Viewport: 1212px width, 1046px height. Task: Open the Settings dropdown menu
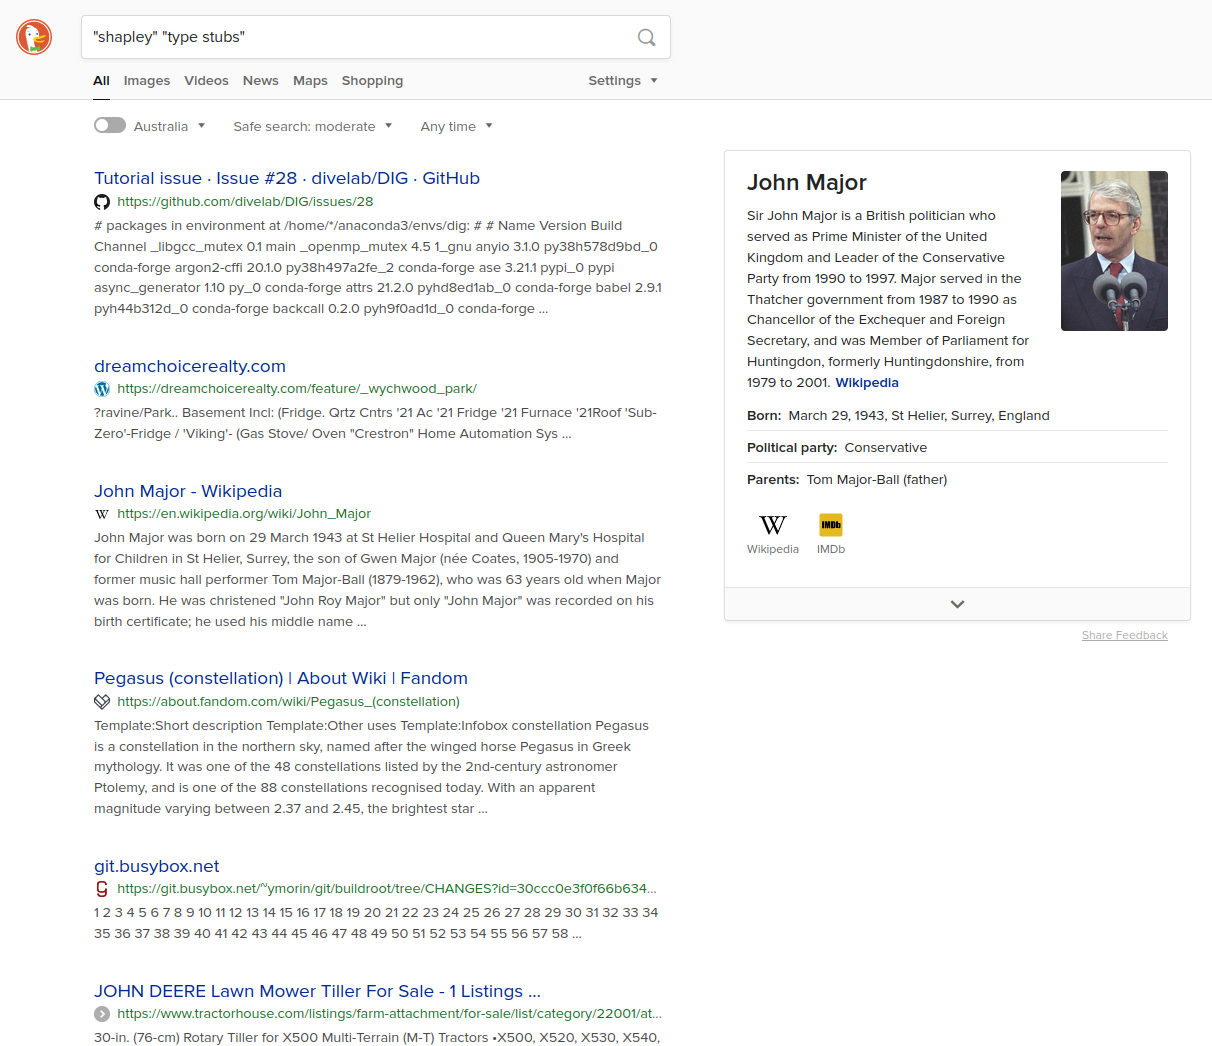pos(623,81)
